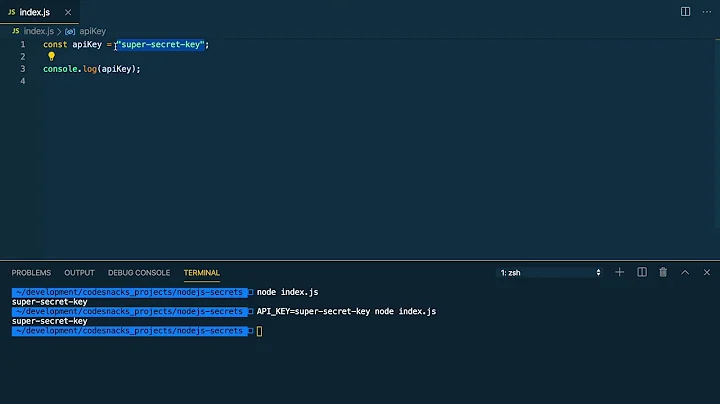Image resolution: width=720 pixels, height=404 pixels.
Task: Split the editor to the right
Action: (x=685, y=12)
